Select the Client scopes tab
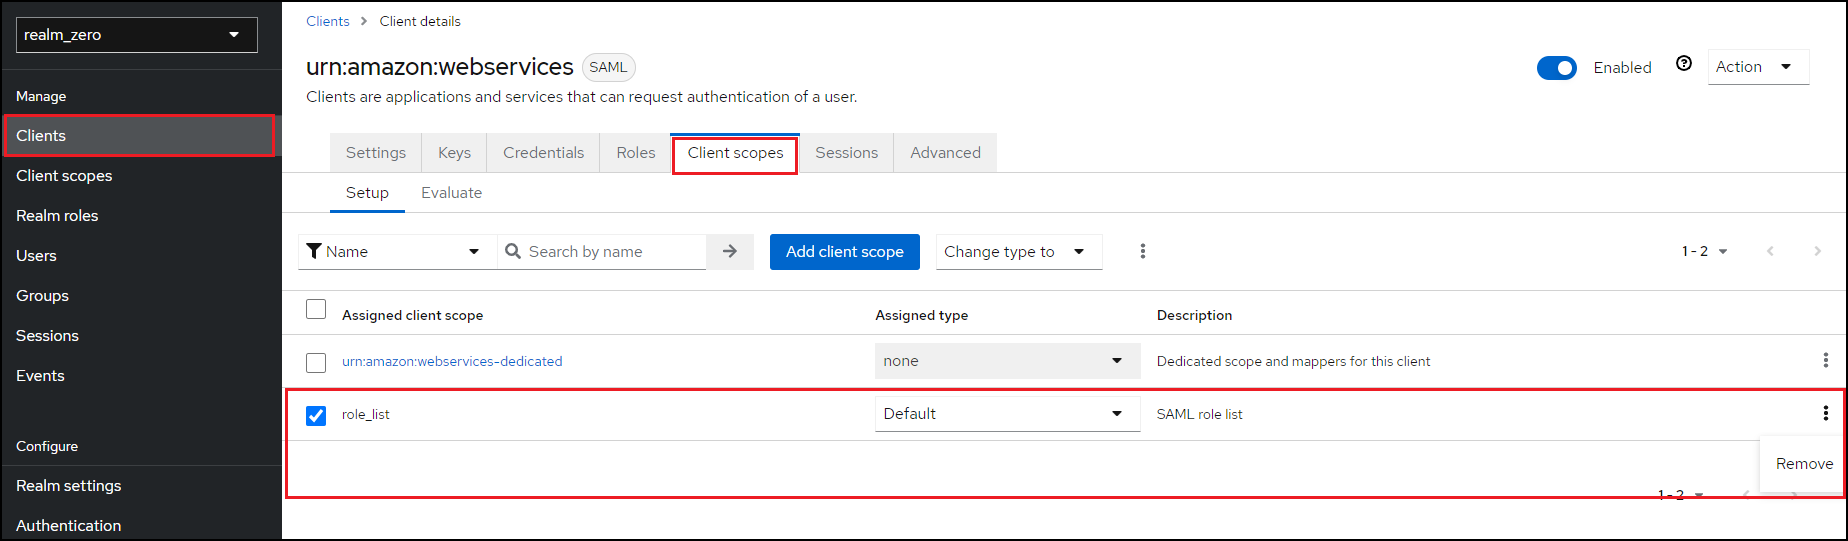This screenshot has width=1848, height=541. [x=735, y=153]
